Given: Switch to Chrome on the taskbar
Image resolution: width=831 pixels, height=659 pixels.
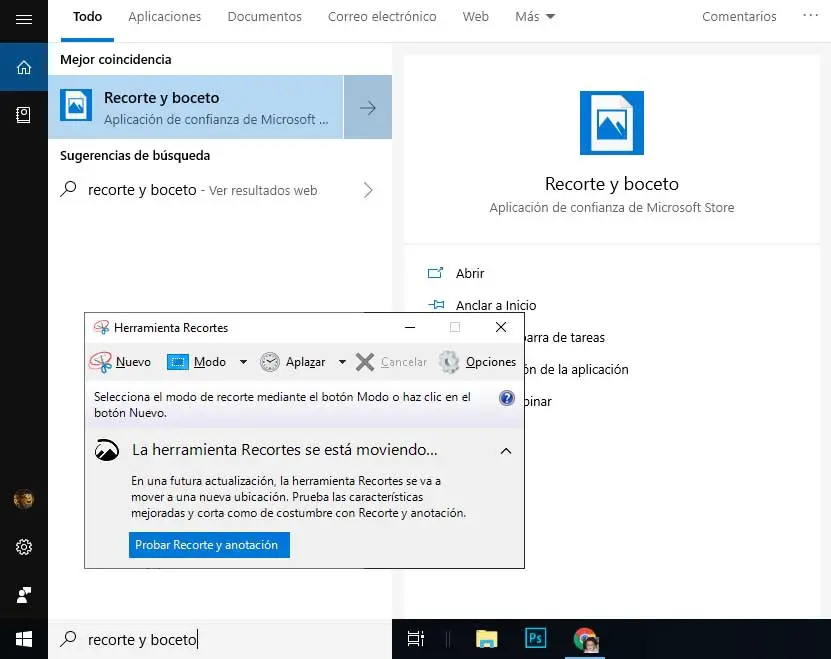Looking at the screenshot, I should 585,639.
